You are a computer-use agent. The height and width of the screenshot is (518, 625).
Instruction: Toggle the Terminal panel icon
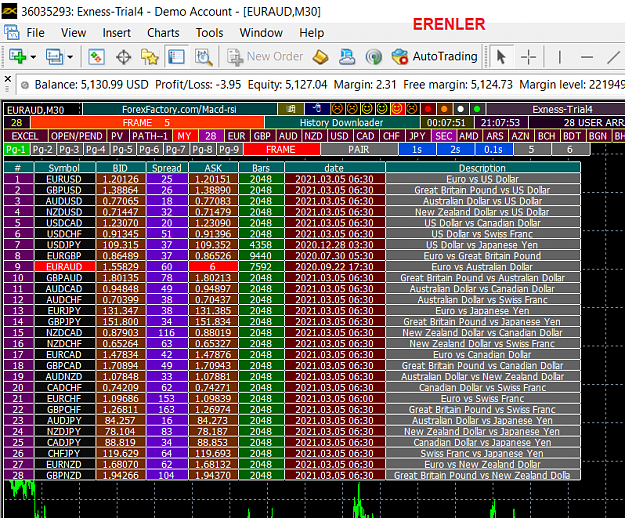pyautogui.click(x=176, y=57)
